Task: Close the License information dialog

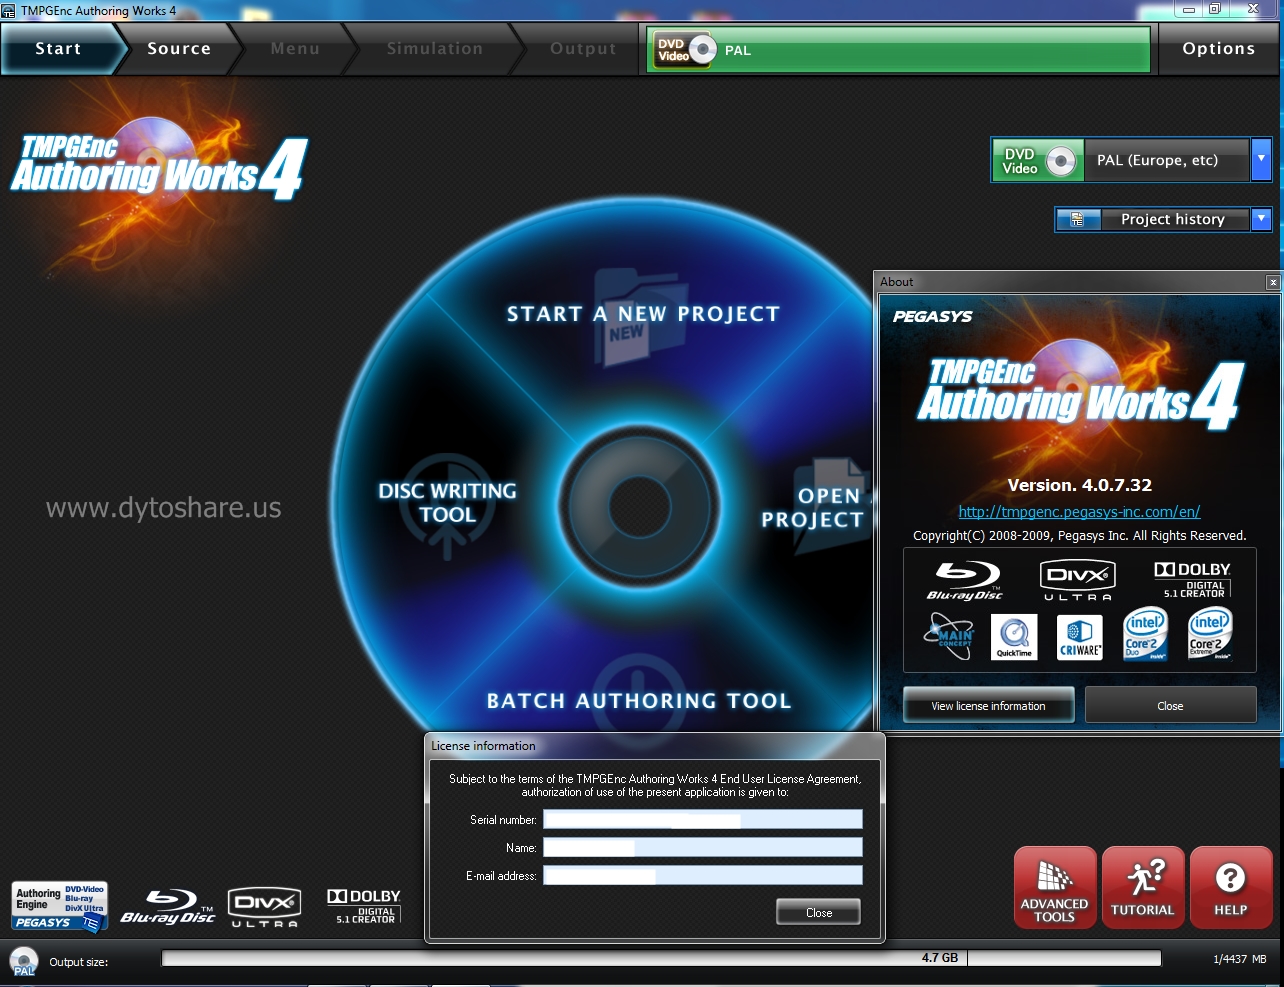Action: pyautogui.click(x=818, y=912)
